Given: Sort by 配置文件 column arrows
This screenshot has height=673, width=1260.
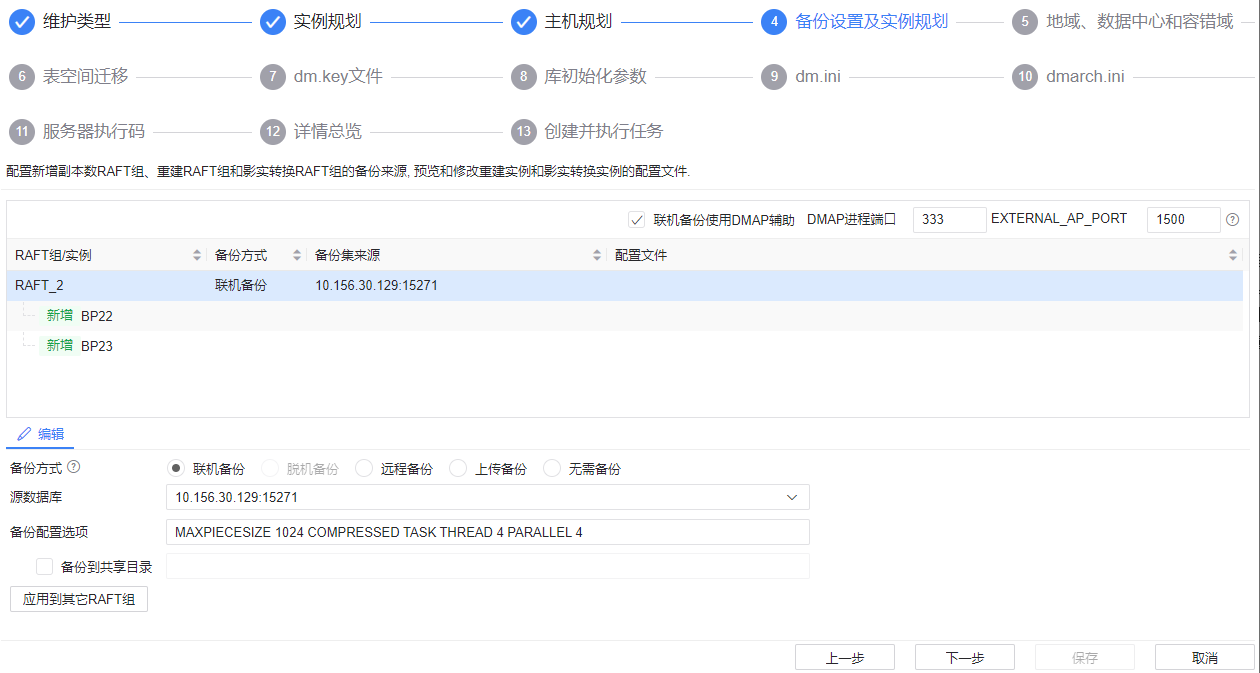Looking at the screenshot, I should [1233, 256].
